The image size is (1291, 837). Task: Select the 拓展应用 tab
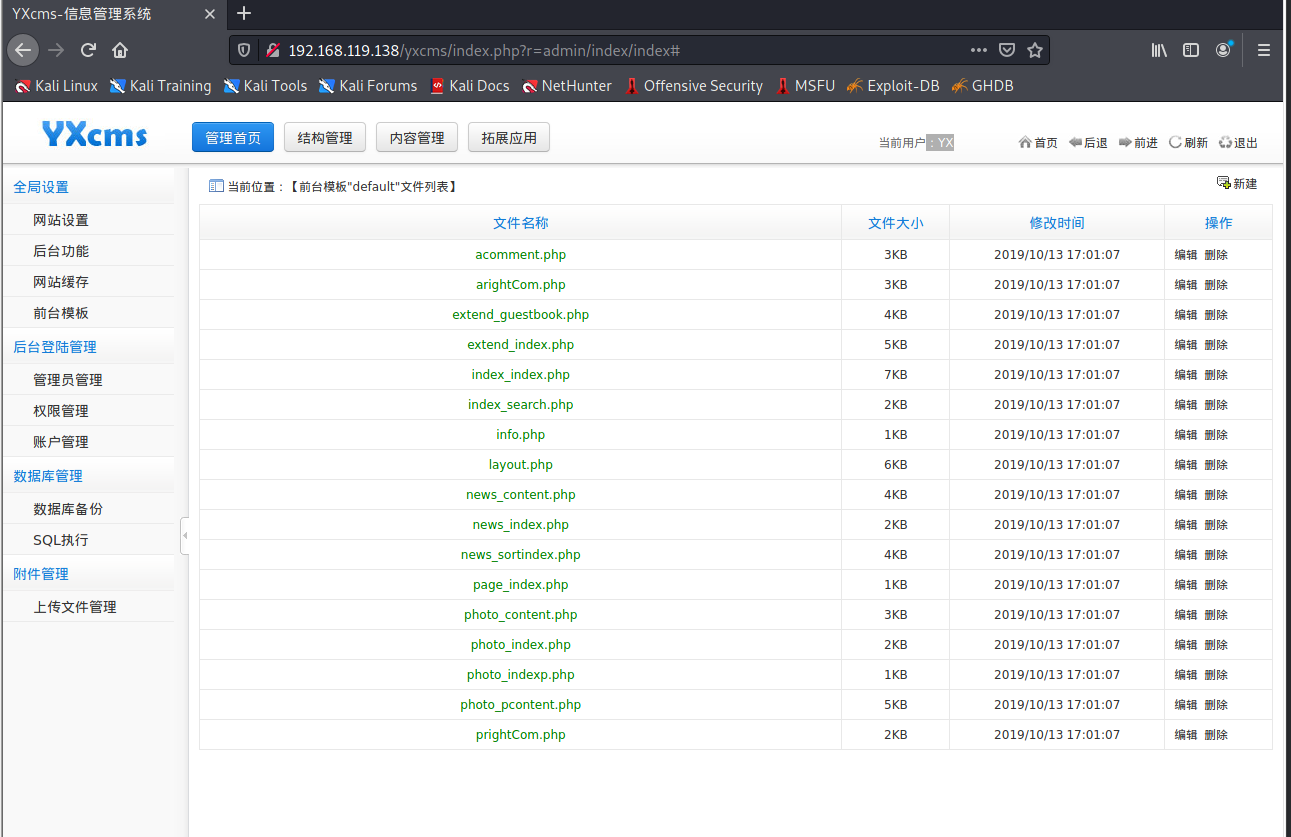coord(509,138)
